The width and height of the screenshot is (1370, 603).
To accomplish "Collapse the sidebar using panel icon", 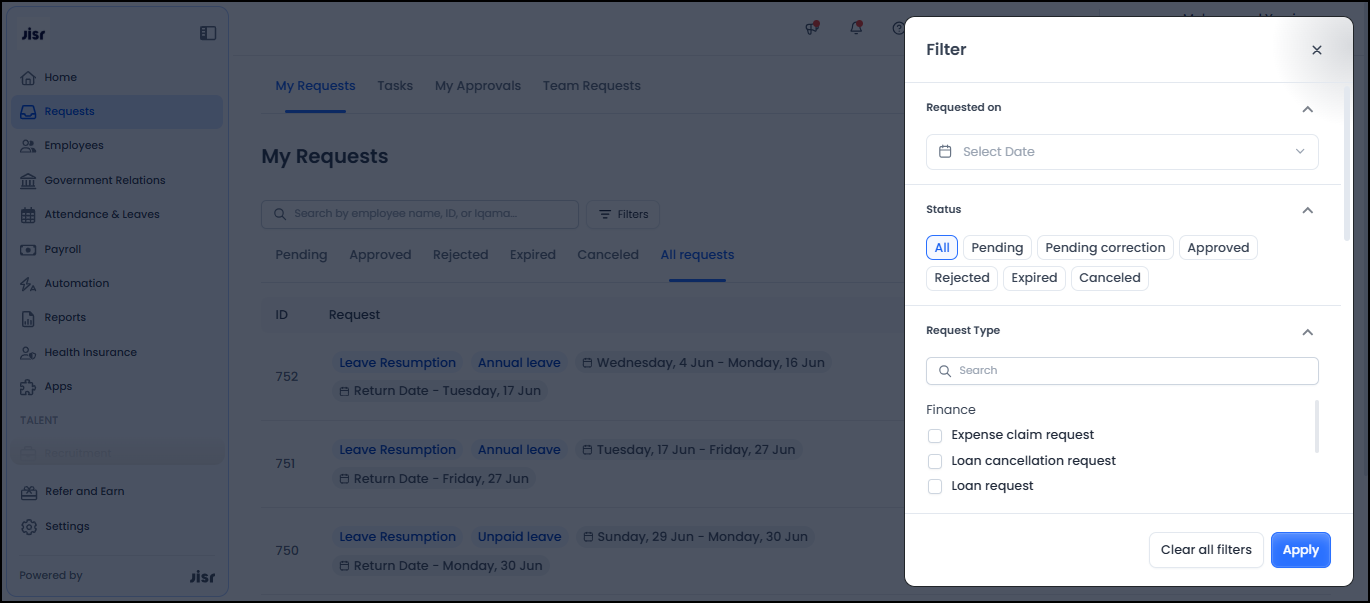I will (208, 33).
